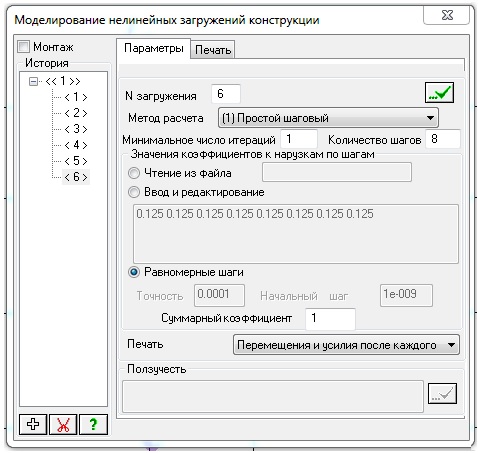Open help with green question mark
The image size is (478, 453).
93,424
